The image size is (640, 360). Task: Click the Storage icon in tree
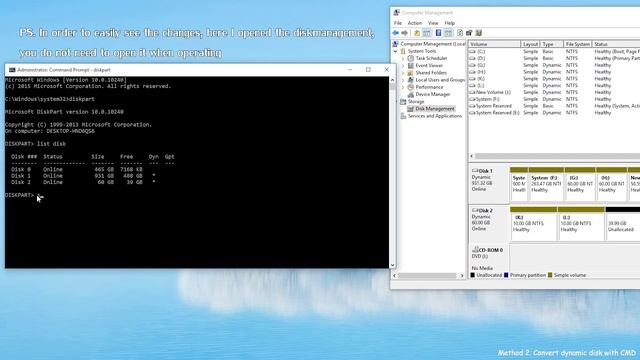[x=403, y=102]
